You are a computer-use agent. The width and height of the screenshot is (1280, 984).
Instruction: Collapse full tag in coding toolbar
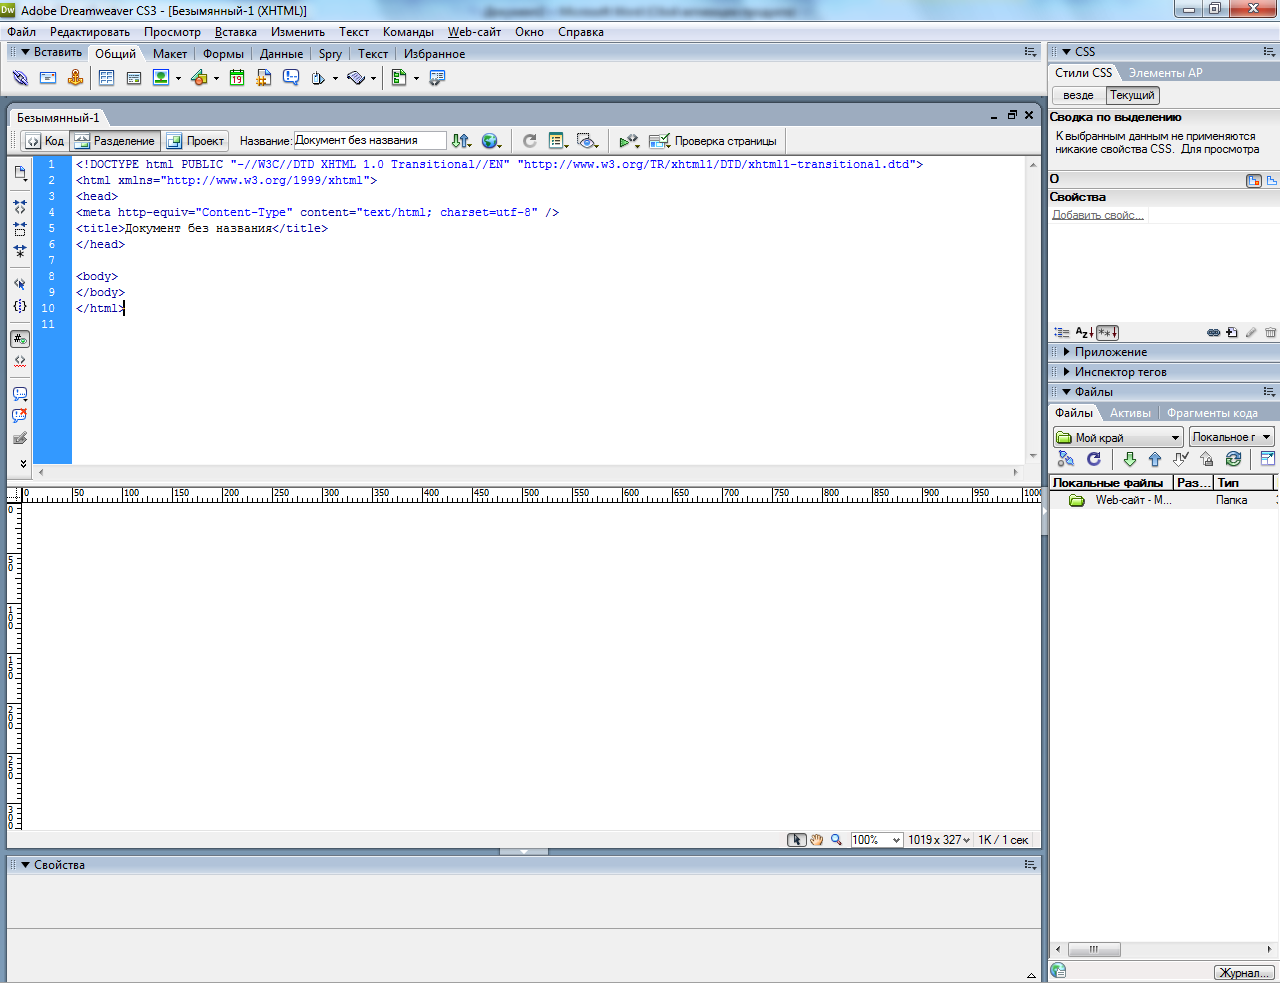tap(20, 207)
